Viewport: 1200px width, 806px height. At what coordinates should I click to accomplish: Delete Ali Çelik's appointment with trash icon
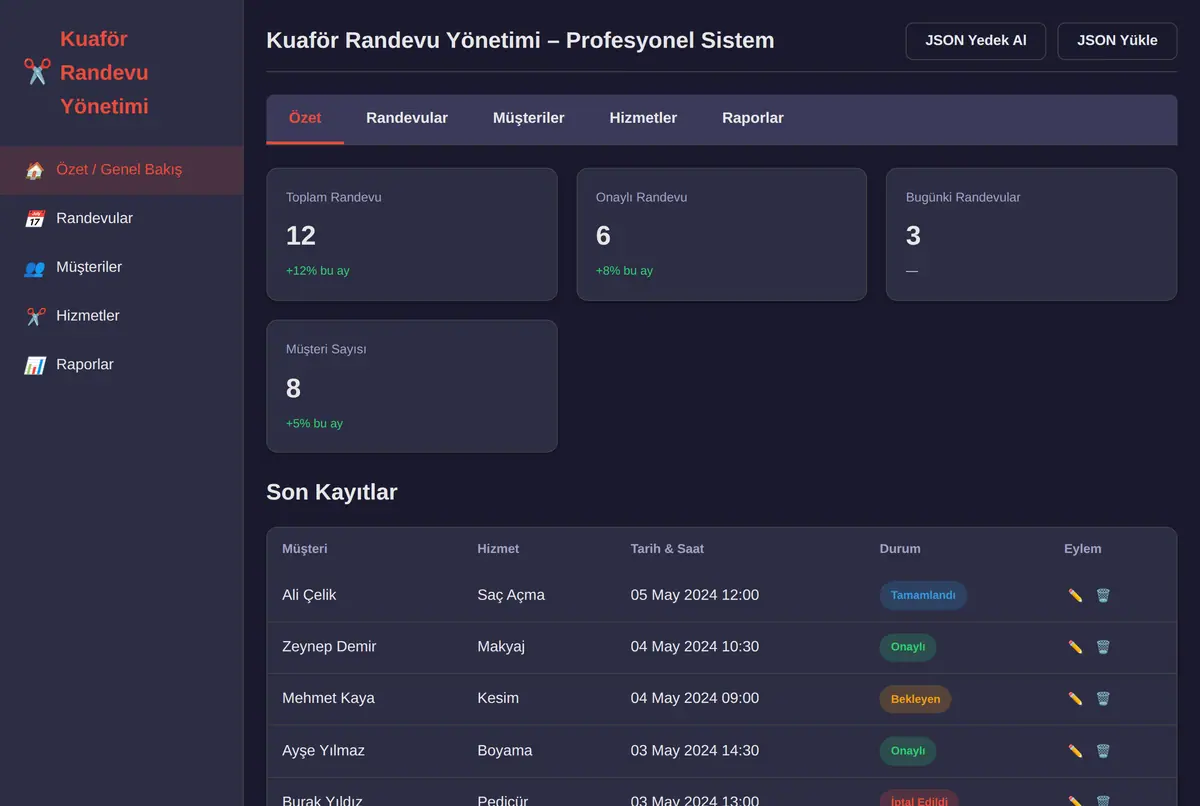1103,595
